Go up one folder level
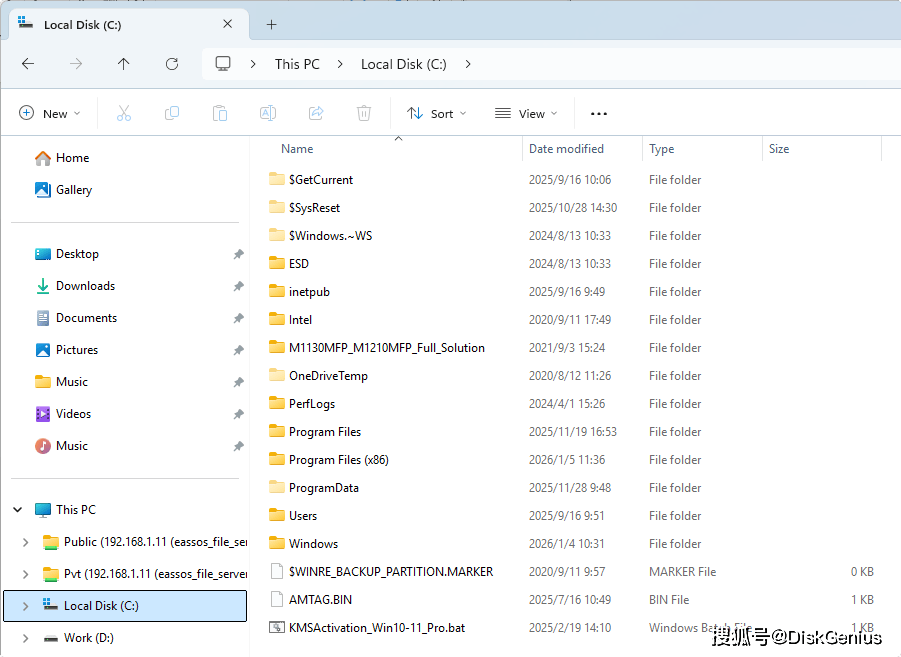 point(124,64)
